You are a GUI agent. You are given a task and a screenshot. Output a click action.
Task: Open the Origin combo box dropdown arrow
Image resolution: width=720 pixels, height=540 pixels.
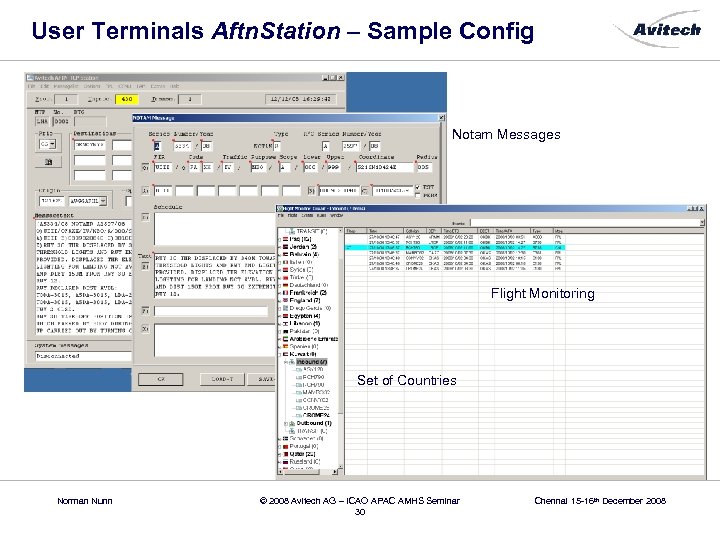click(x=103, y=201)
